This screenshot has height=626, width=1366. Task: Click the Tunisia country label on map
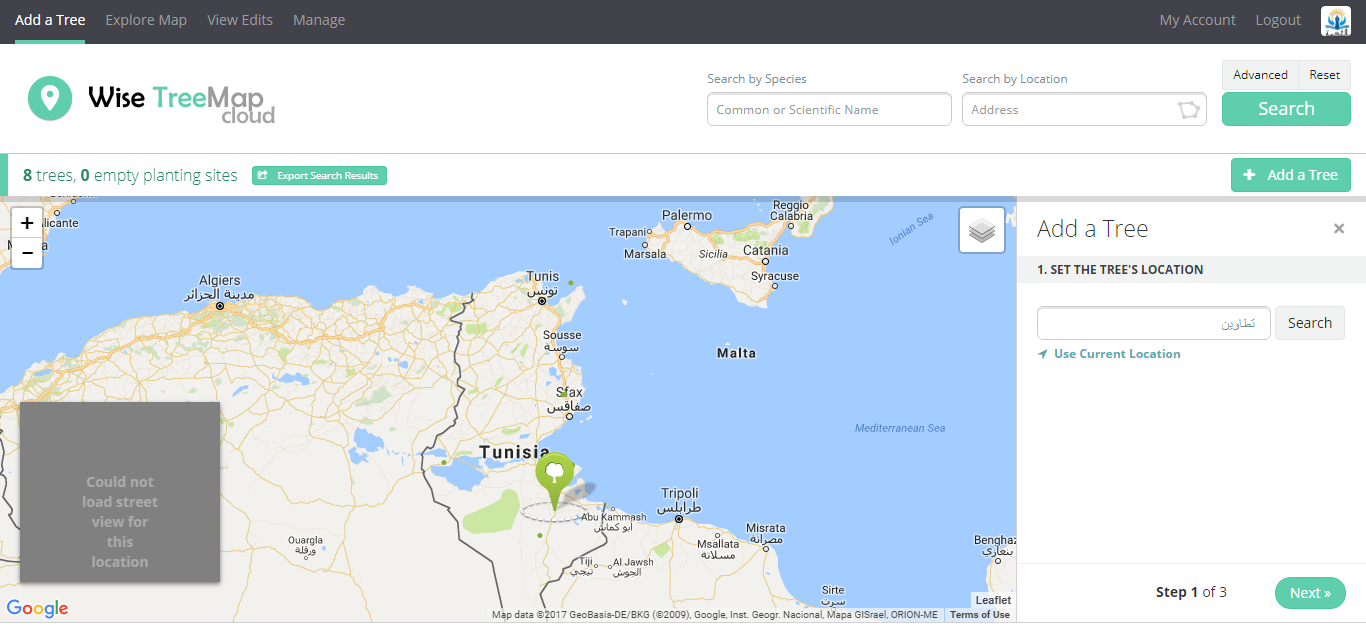point(514,452)
